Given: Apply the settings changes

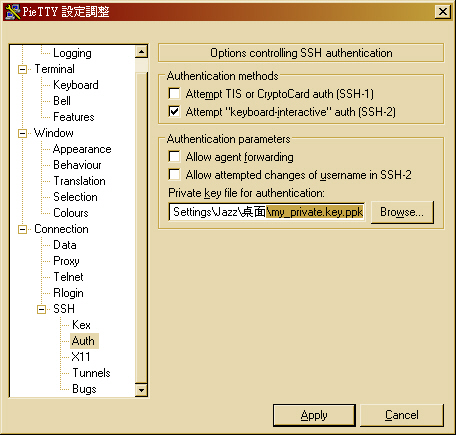Looking at the screenshot, I should pyautogui.click(x=314, y=415).
